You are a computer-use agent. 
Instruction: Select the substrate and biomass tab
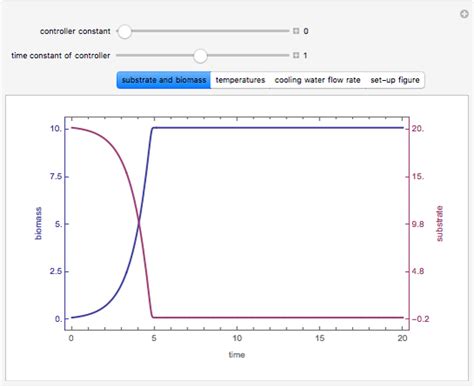(164, 80)
